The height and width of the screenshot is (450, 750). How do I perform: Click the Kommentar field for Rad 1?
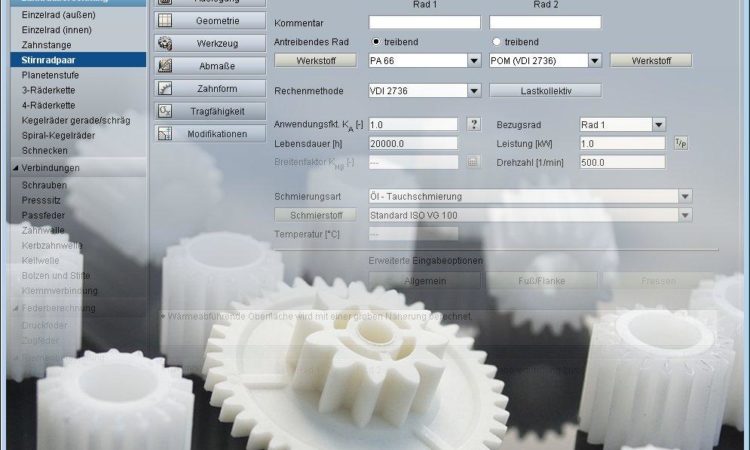(425, 22)
